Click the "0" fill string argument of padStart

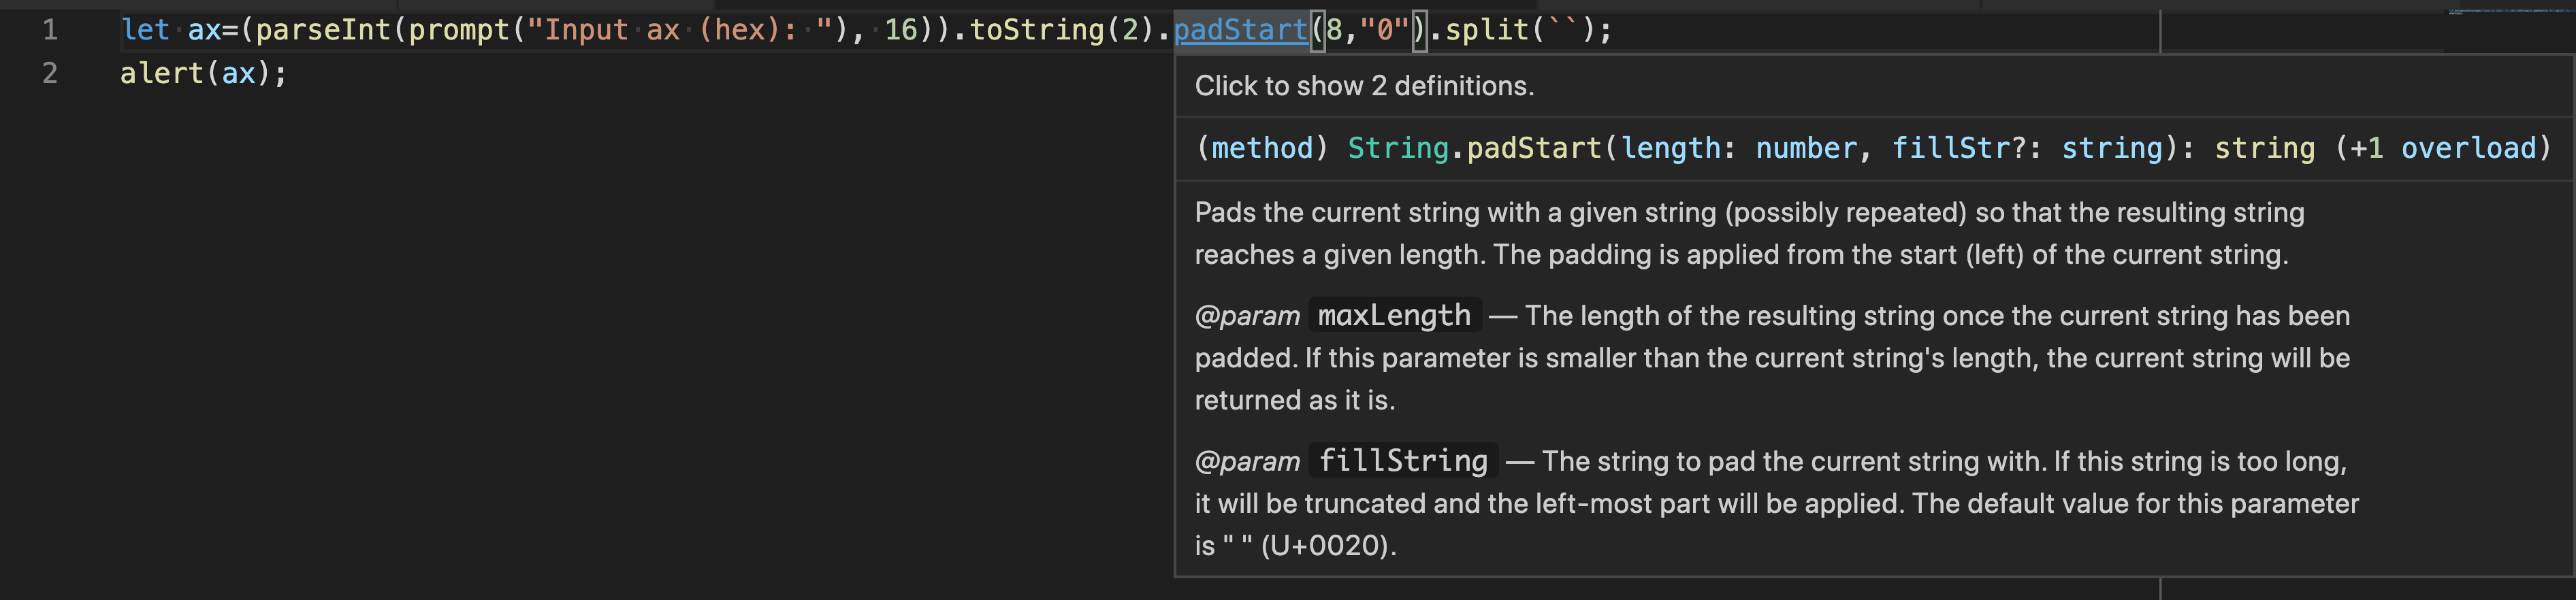point(1385,29)
